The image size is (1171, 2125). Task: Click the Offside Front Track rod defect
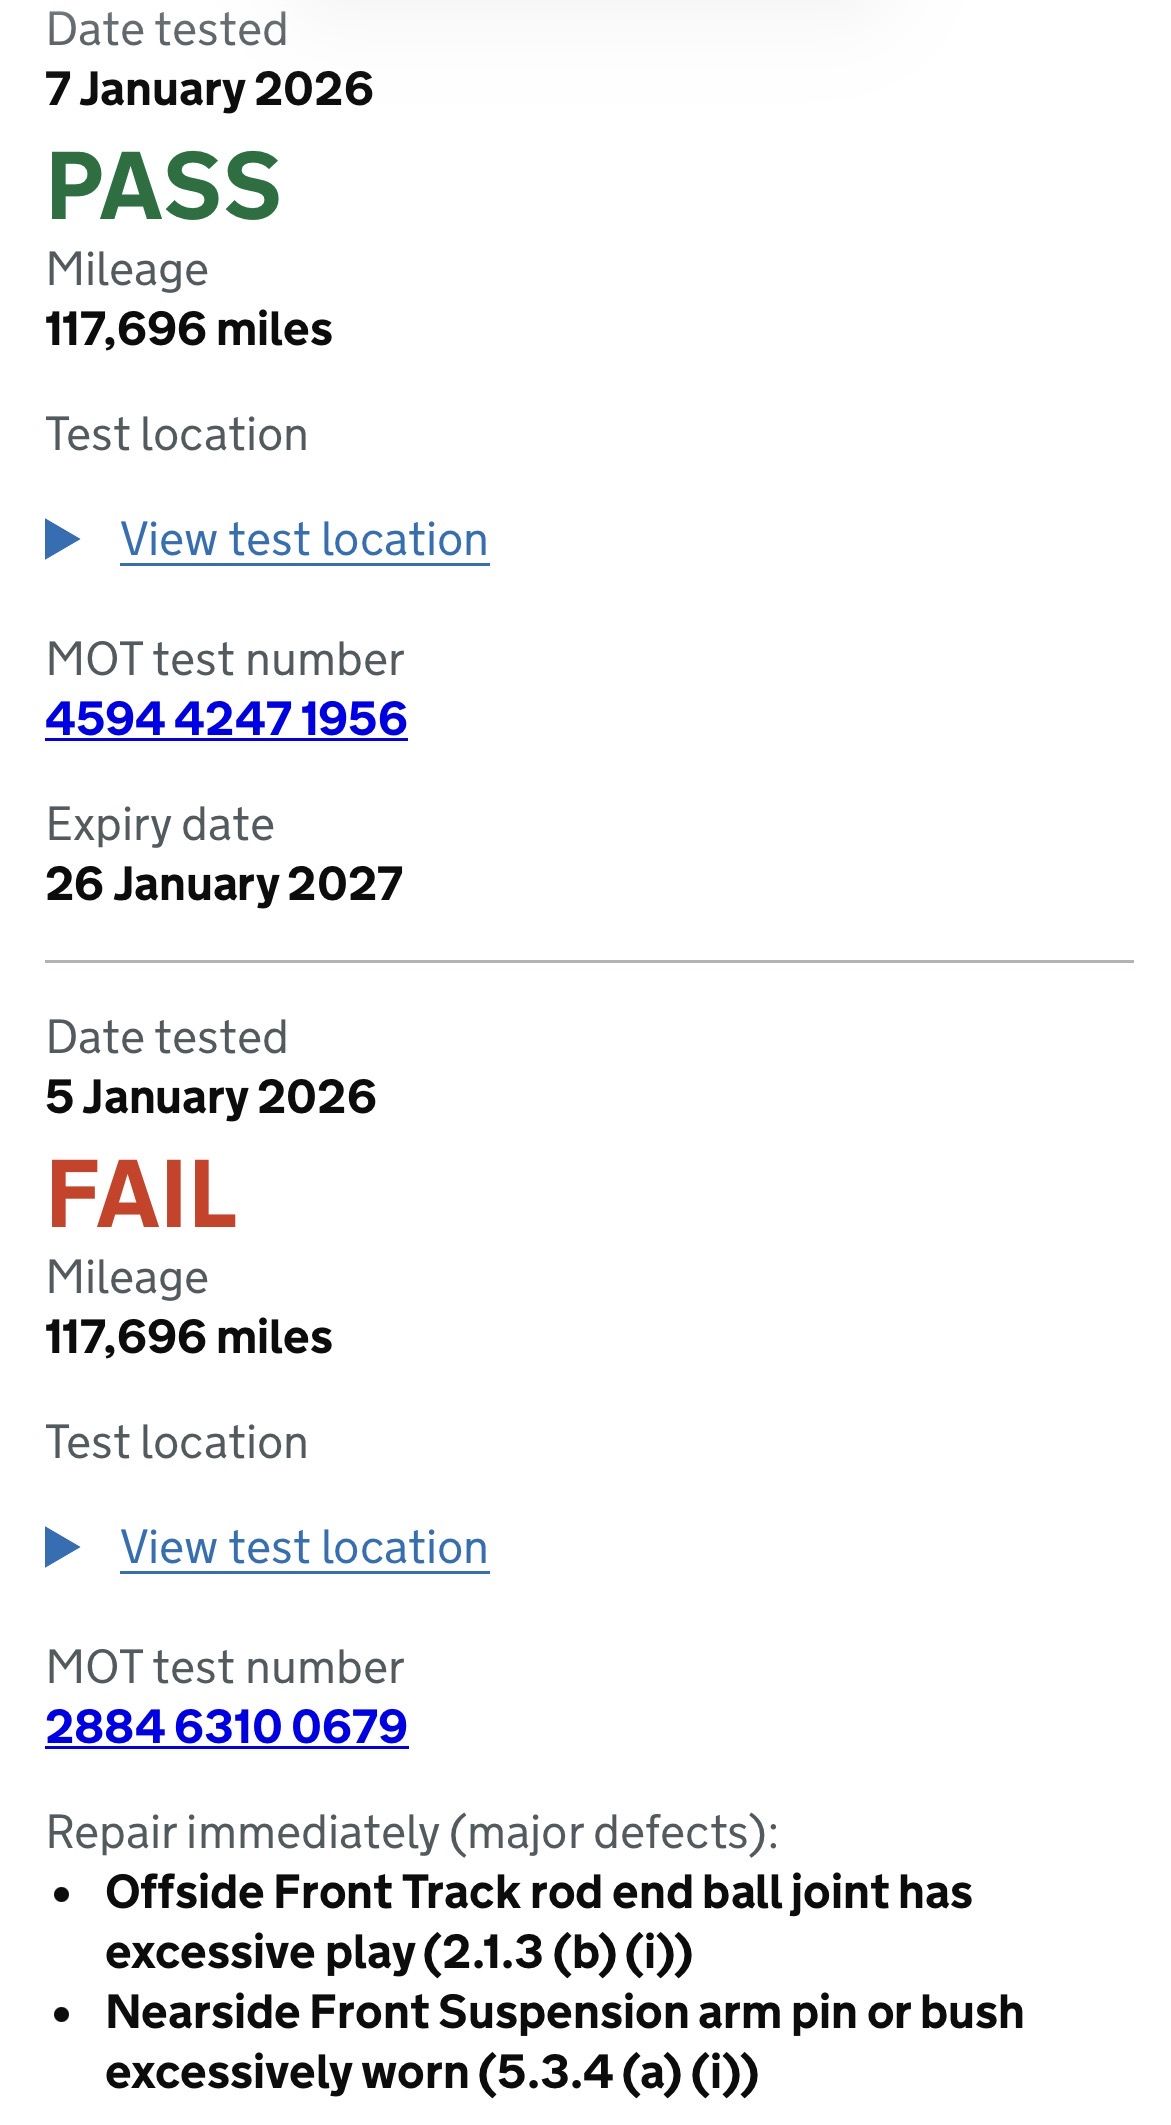pos(538,1922)
